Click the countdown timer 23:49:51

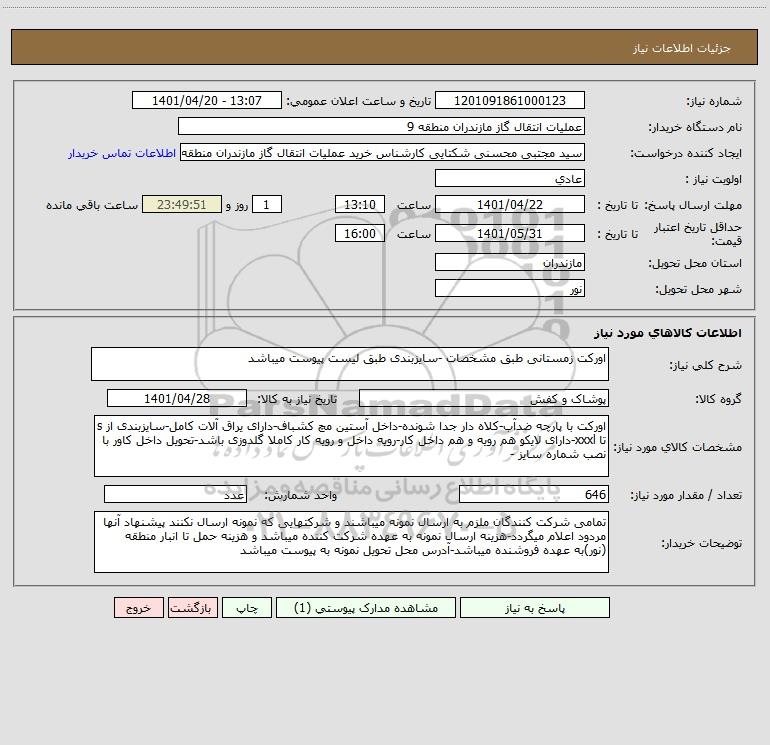tap(182, 204)
